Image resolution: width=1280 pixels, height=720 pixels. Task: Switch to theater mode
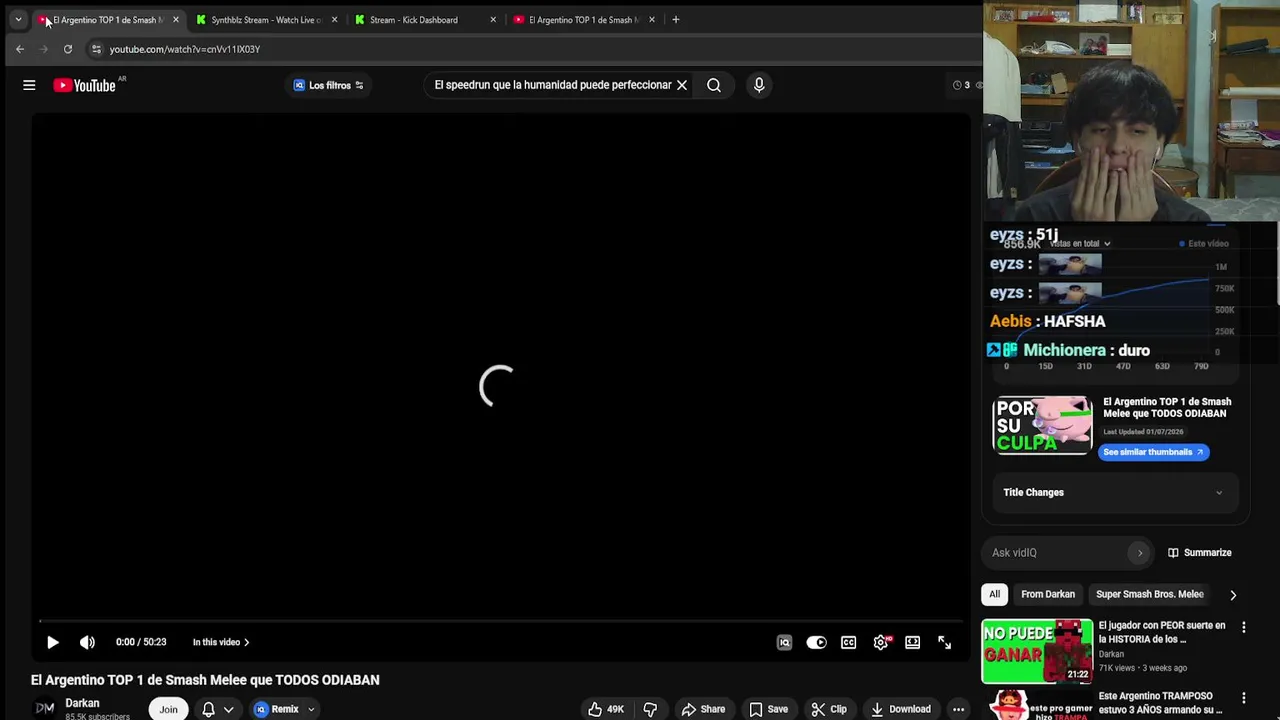tap(912, 642)
